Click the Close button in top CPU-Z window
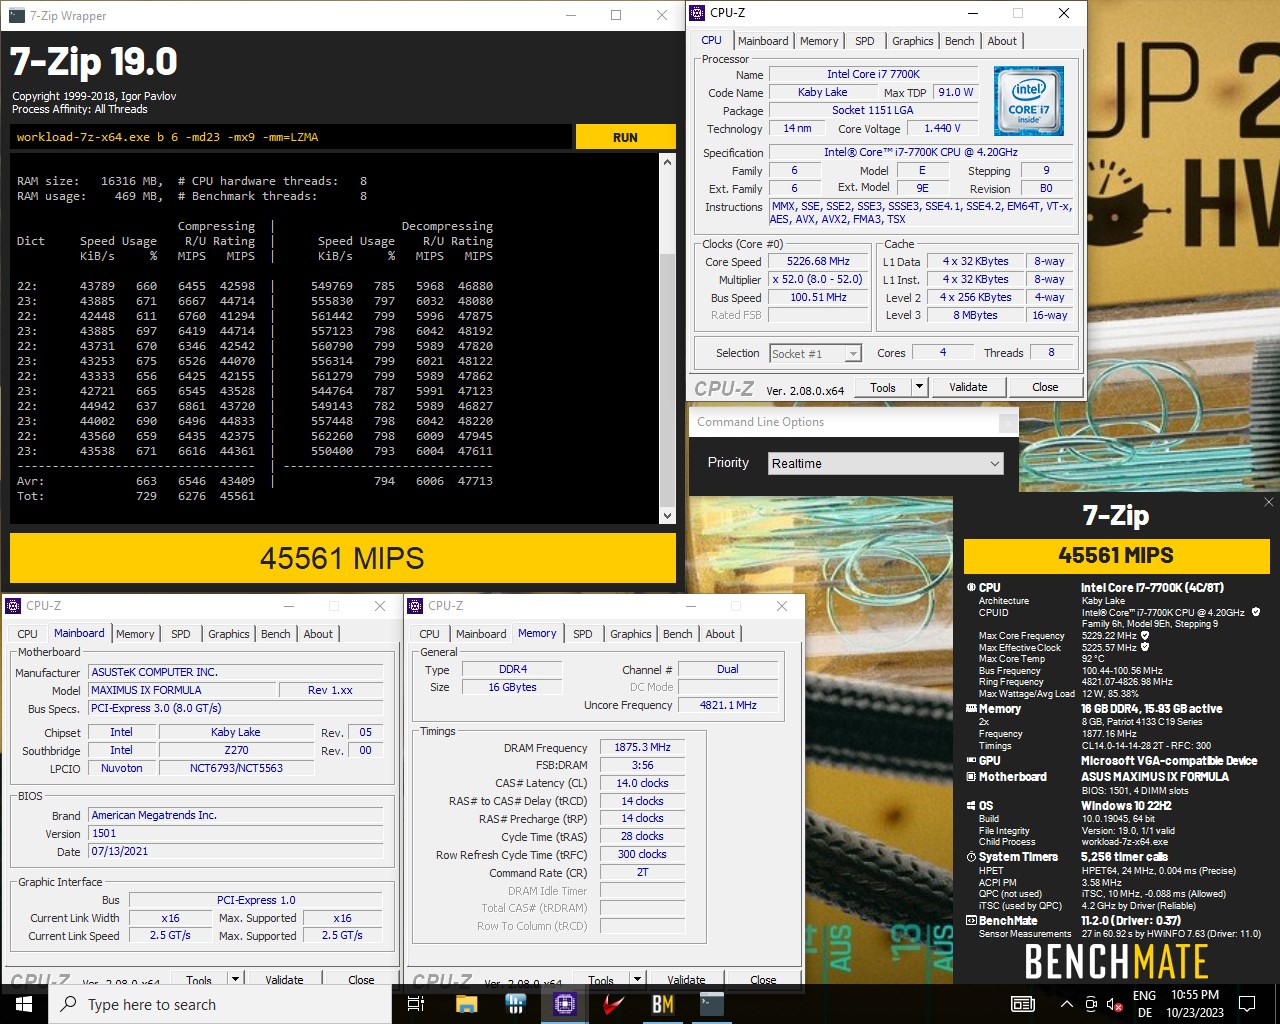Viewport: 1280px width, 1024px height. [1045, 387]
